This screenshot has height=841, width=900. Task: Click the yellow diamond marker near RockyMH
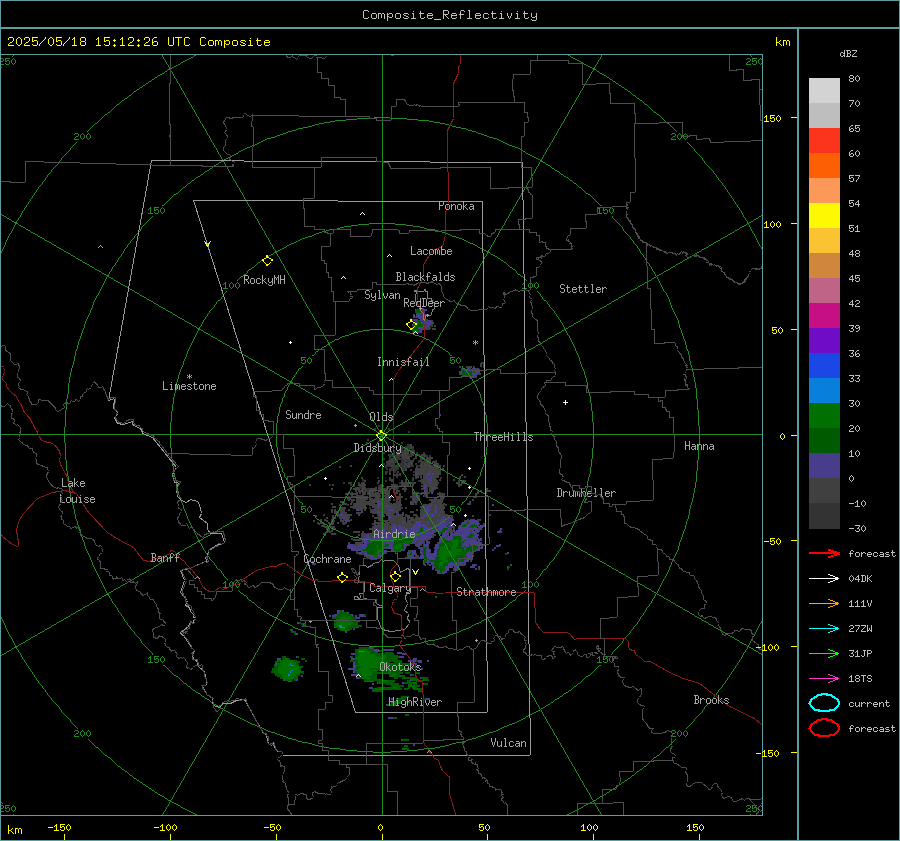tap(267, 261)
